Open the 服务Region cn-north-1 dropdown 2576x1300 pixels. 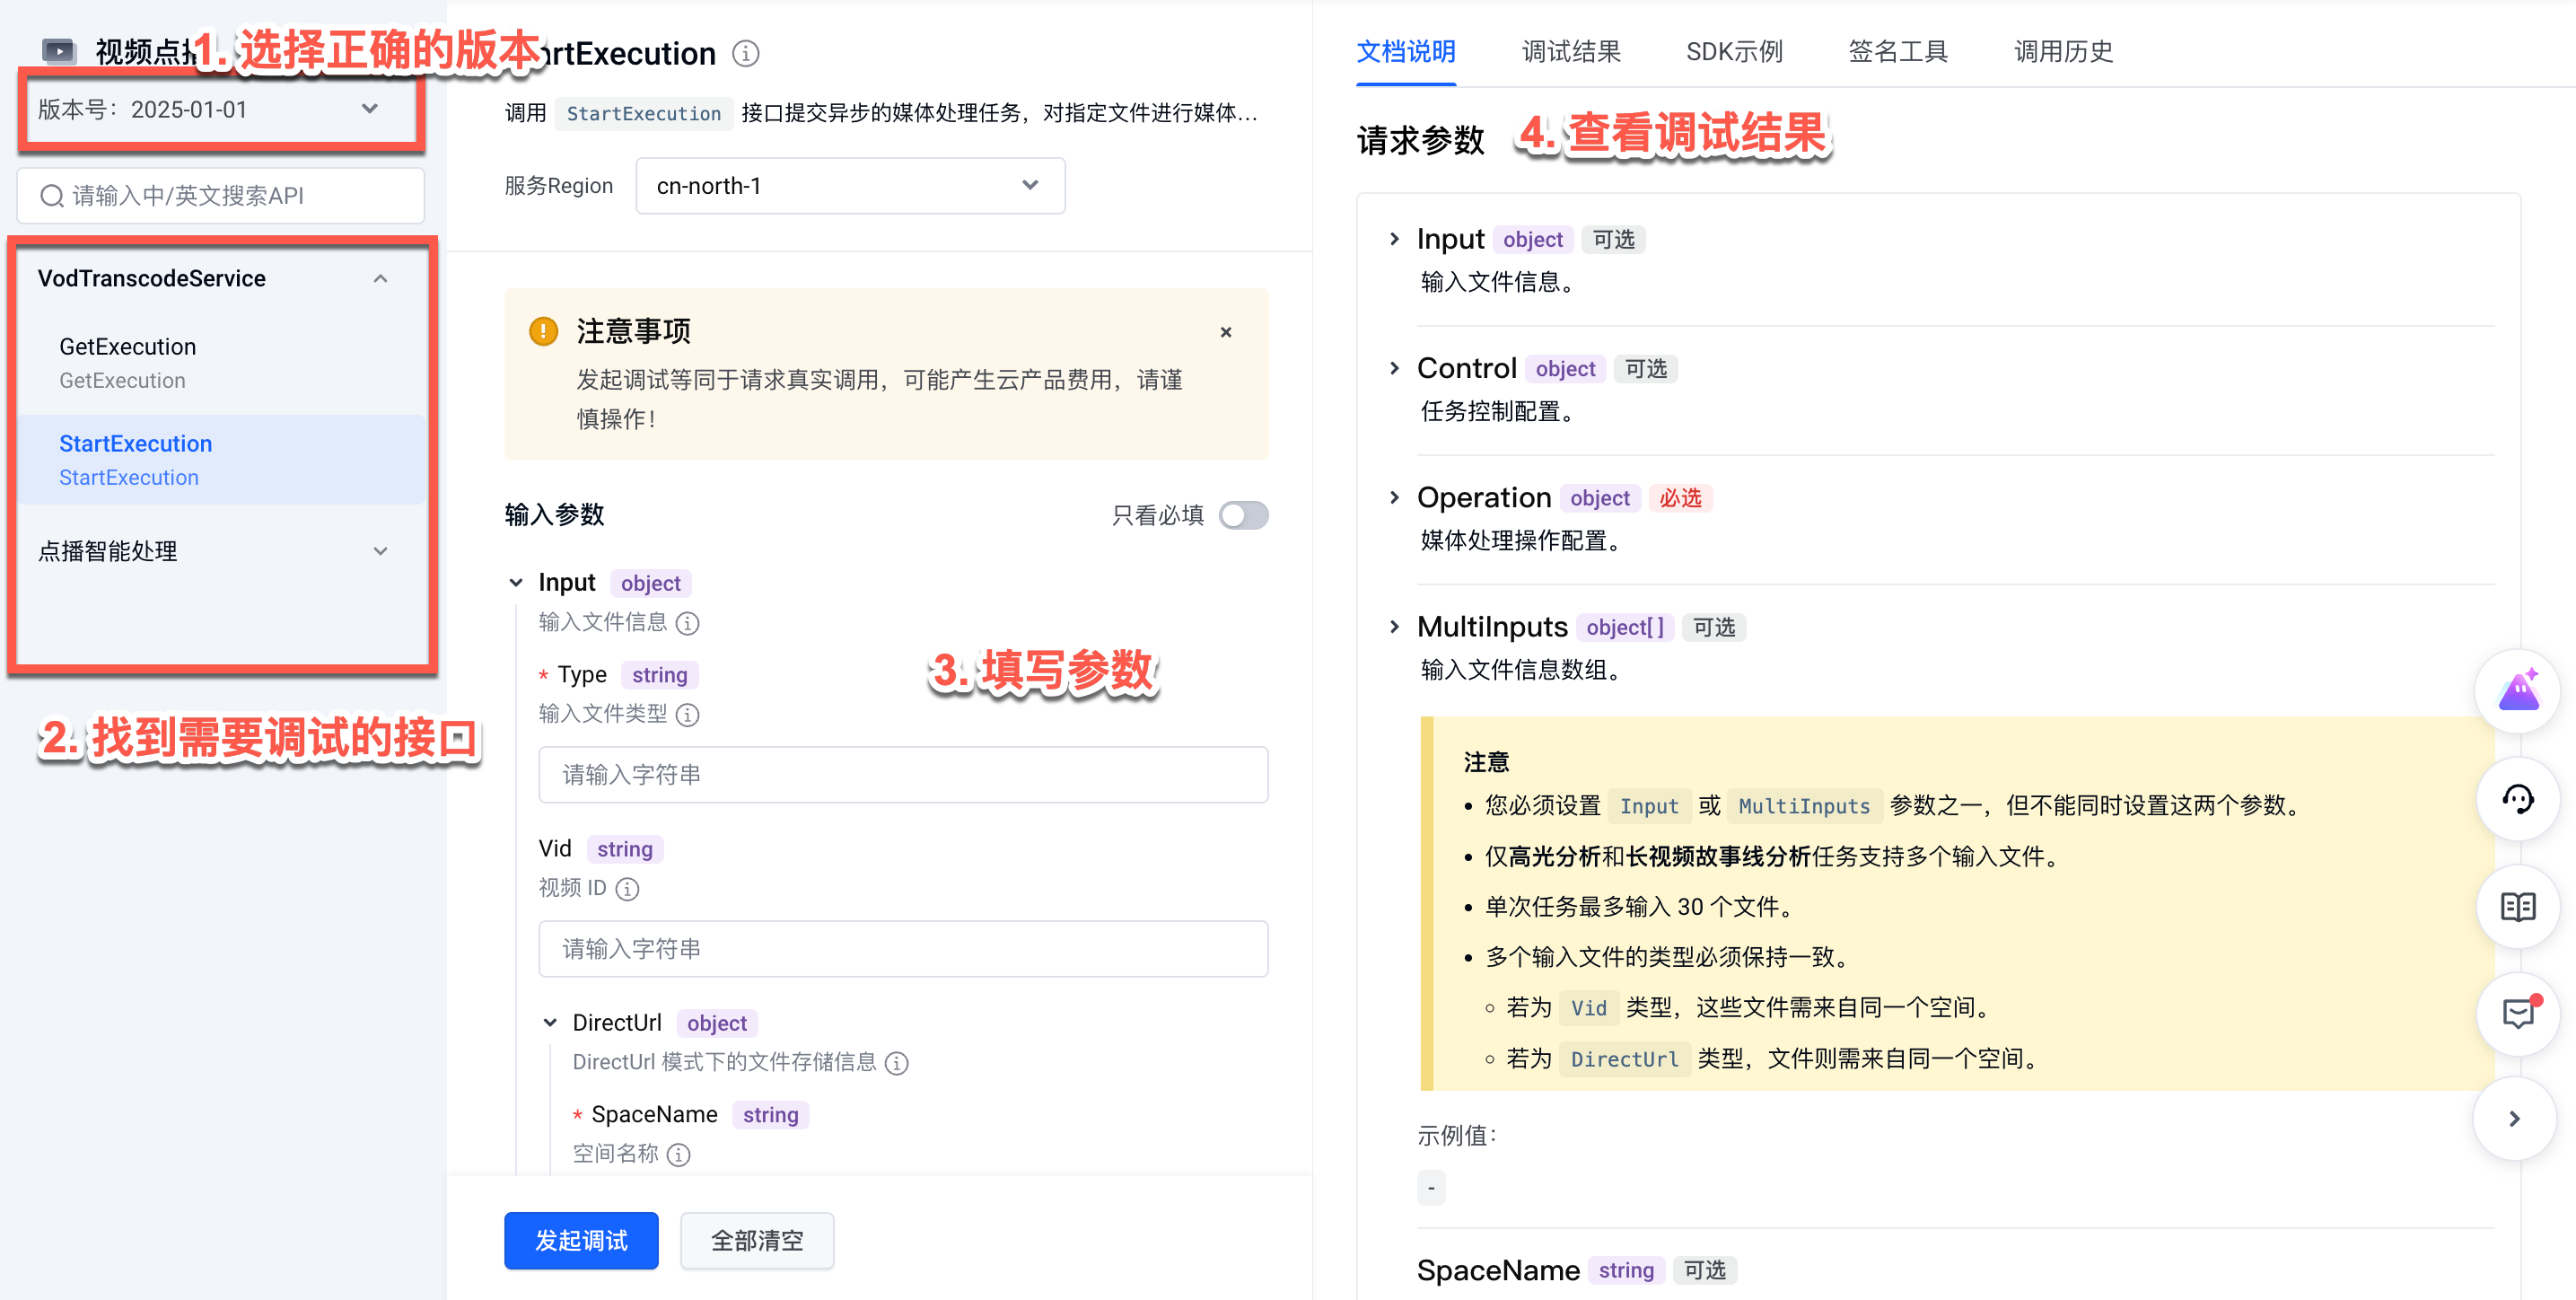click(849, 186)
